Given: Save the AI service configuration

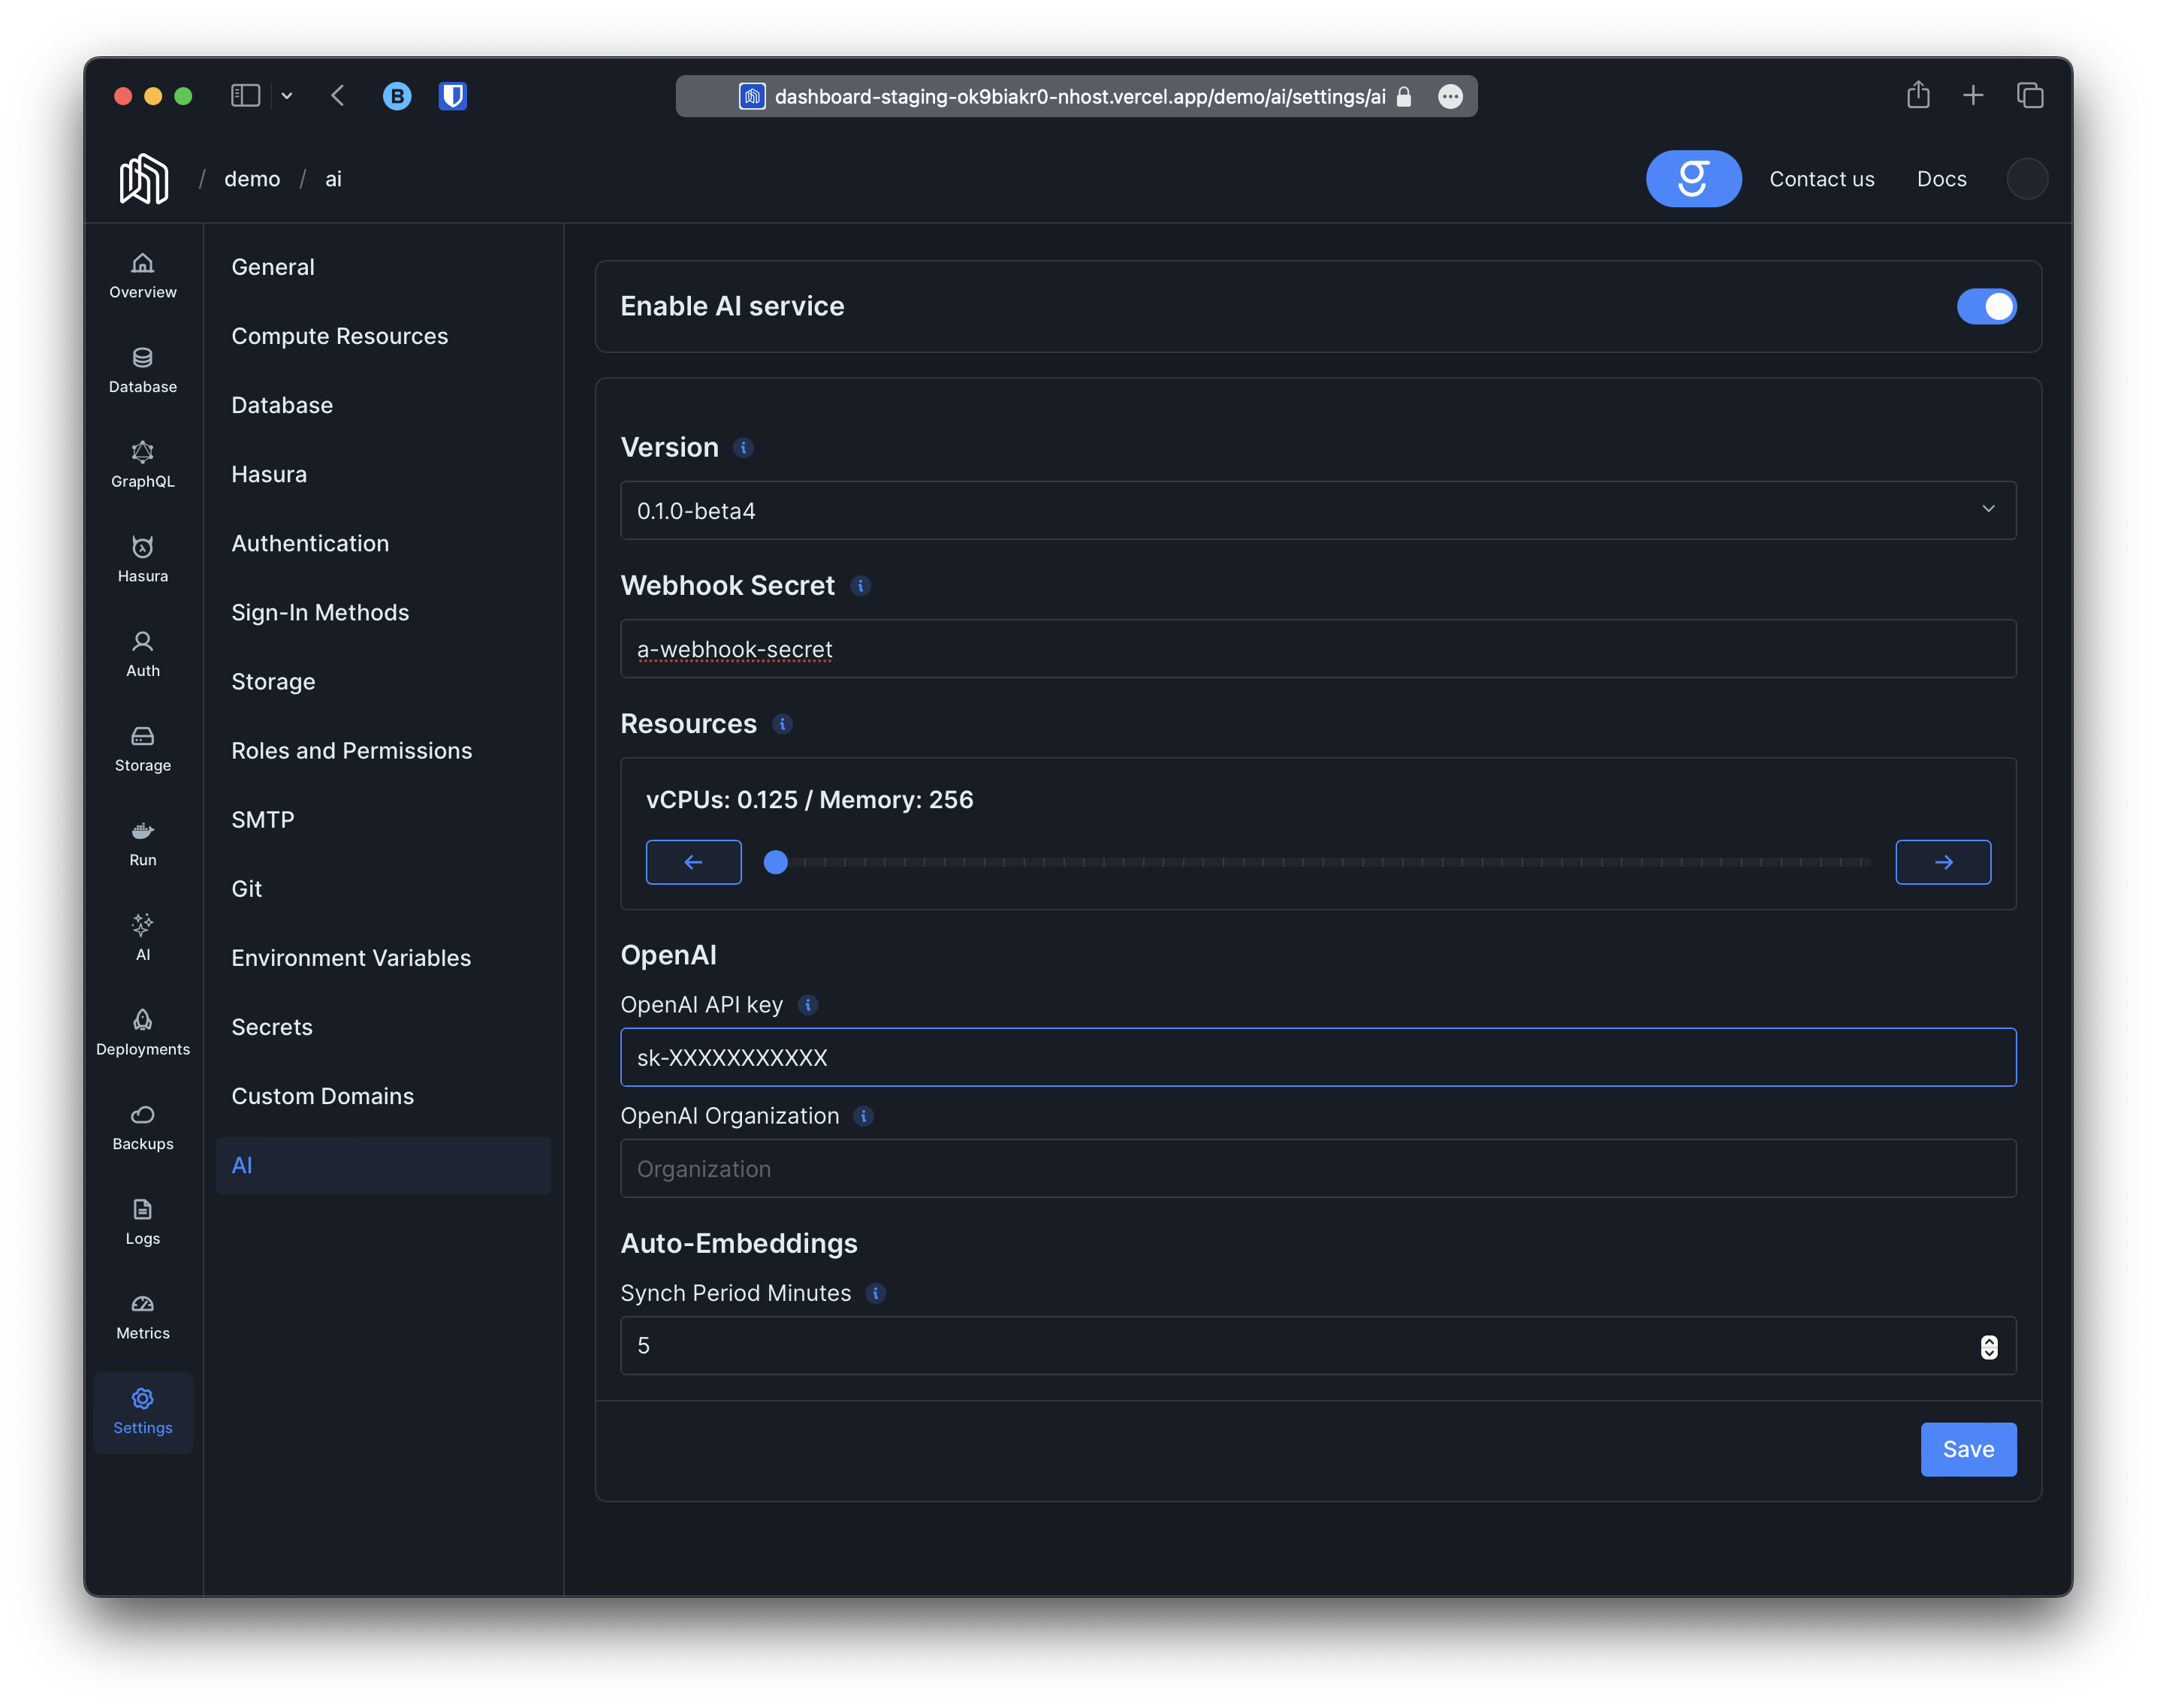Looking at the screenshot, I should click(1967, 1449).
